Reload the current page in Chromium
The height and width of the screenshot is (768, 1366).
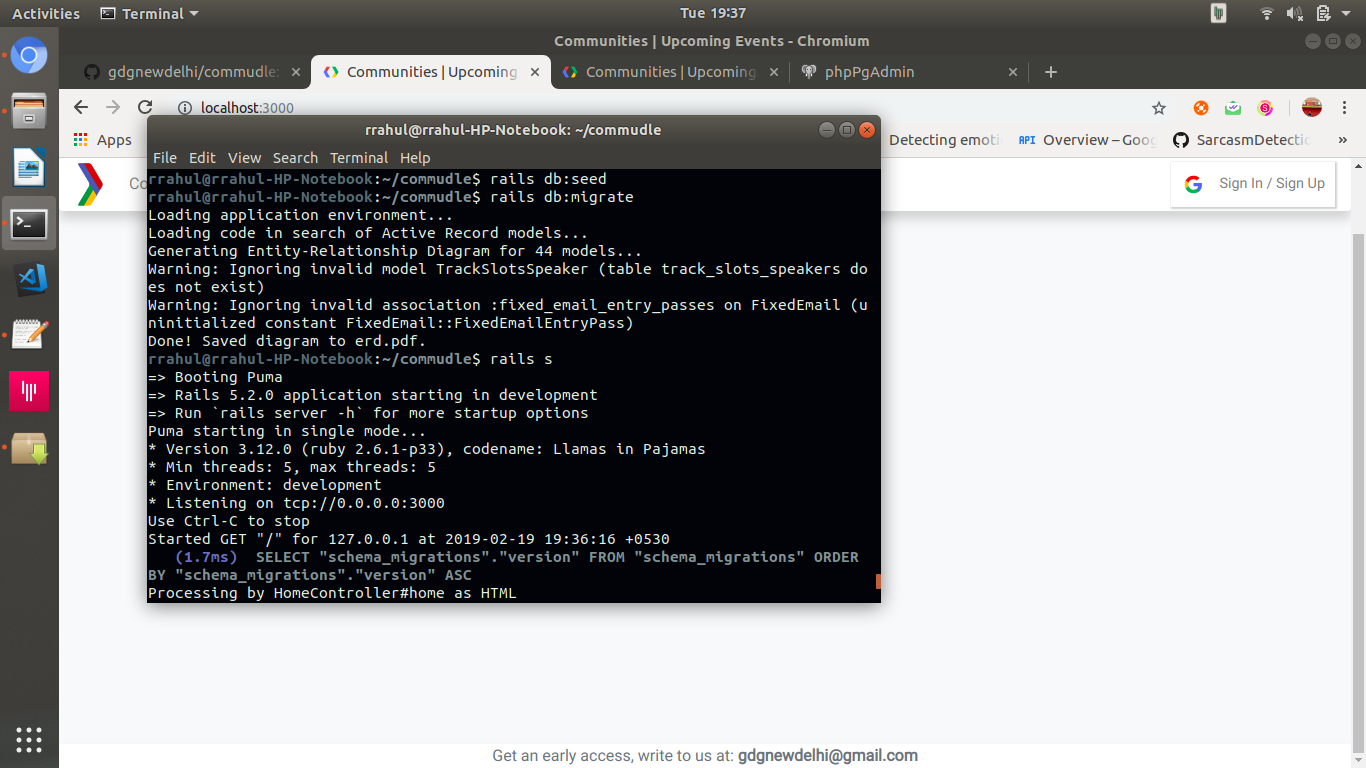tap(144, 107)
